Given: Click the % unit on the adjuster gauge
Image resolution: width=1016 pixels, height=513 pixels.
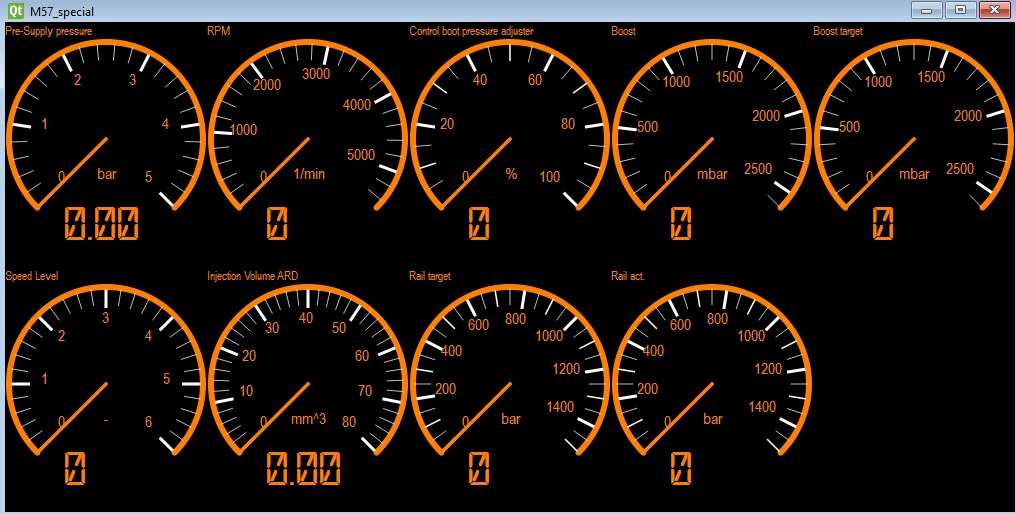Looking at the screenshot, I should [511, 174].
